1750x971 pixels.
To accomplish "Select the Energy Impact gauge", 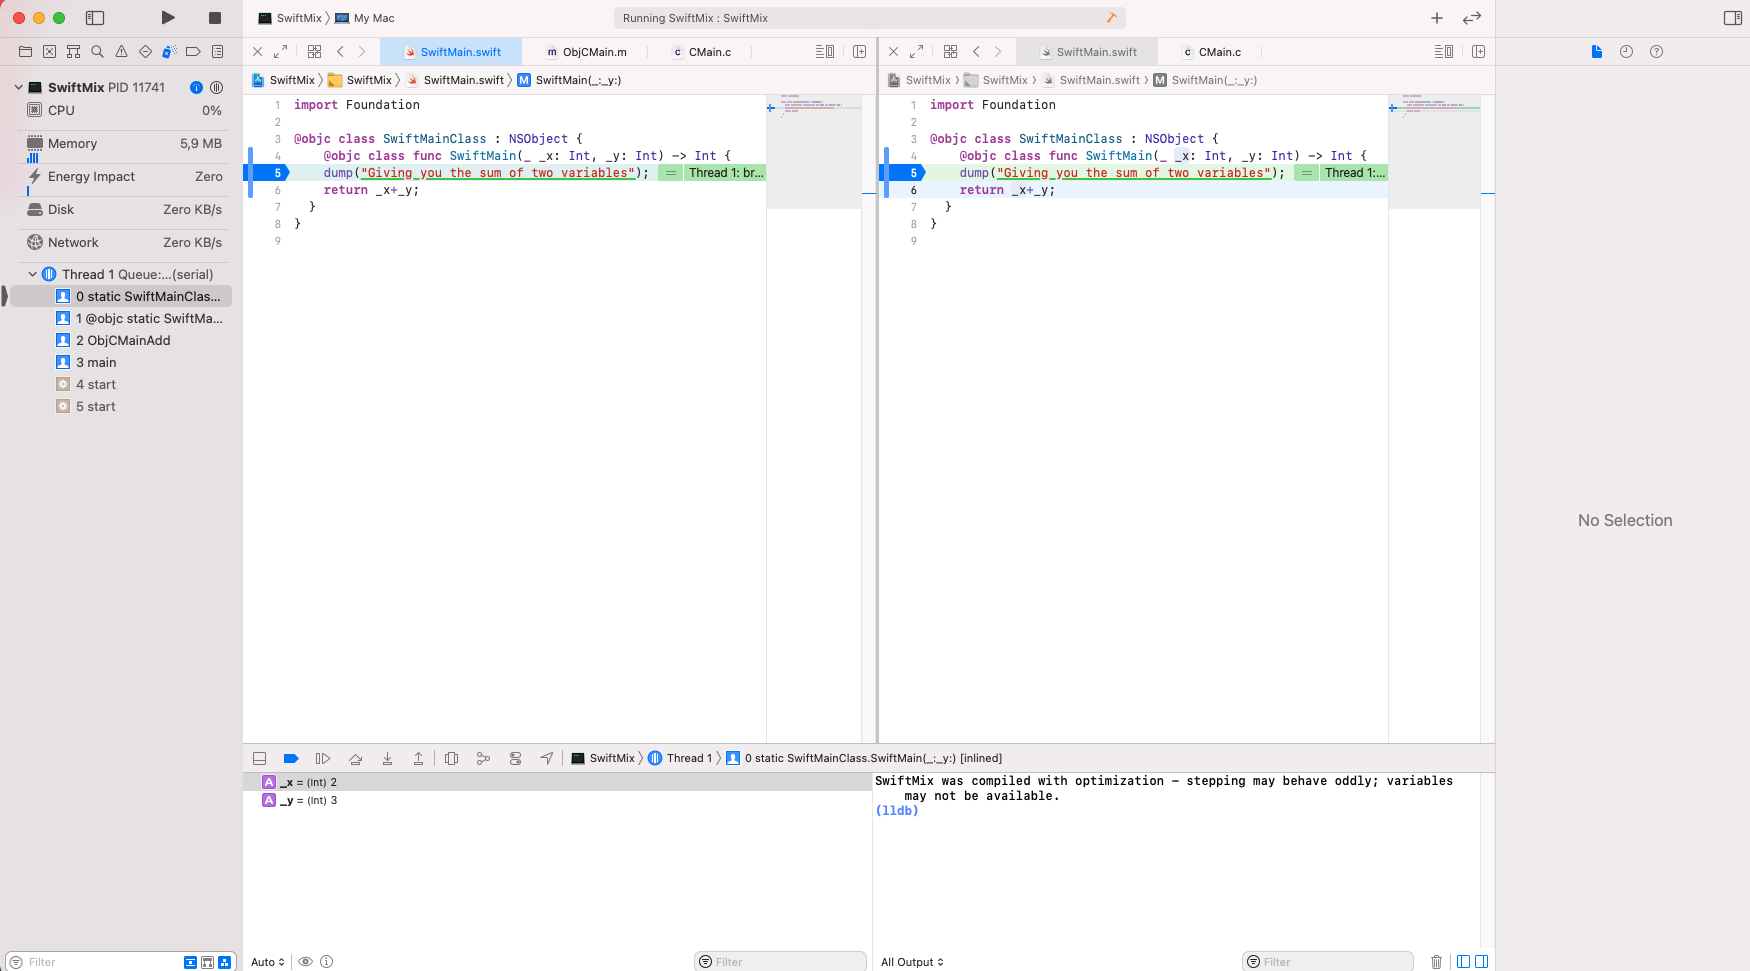I will (124, 176).
